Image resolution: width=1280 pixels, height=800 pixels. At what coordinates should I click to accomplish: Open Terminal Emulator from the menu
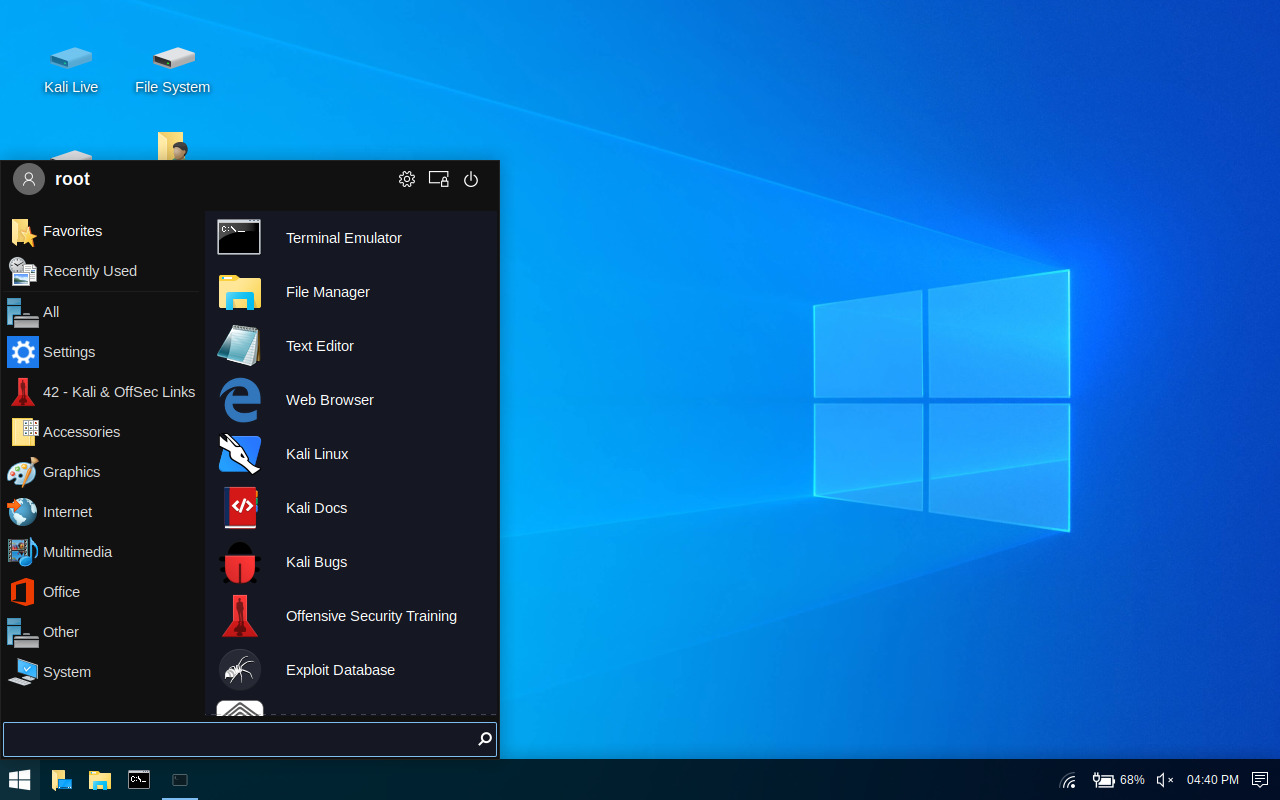coord(343,238)
